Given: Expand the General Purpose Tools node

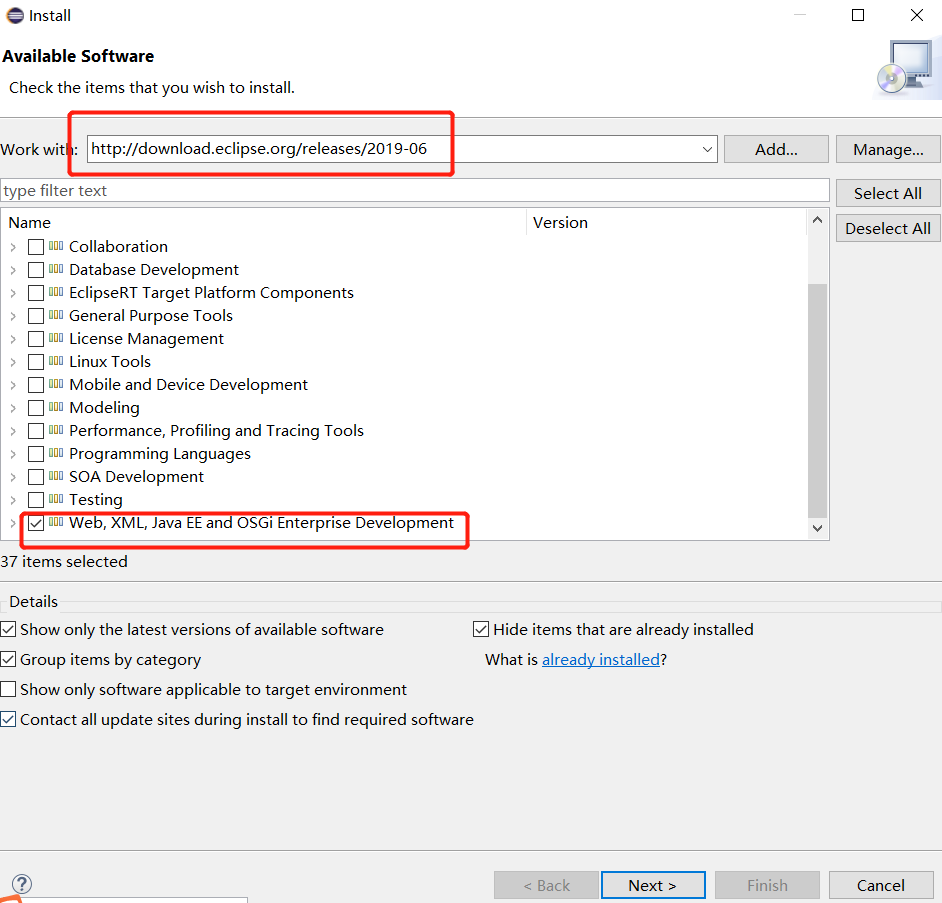Looking at the screenshot, I should 13,316.
